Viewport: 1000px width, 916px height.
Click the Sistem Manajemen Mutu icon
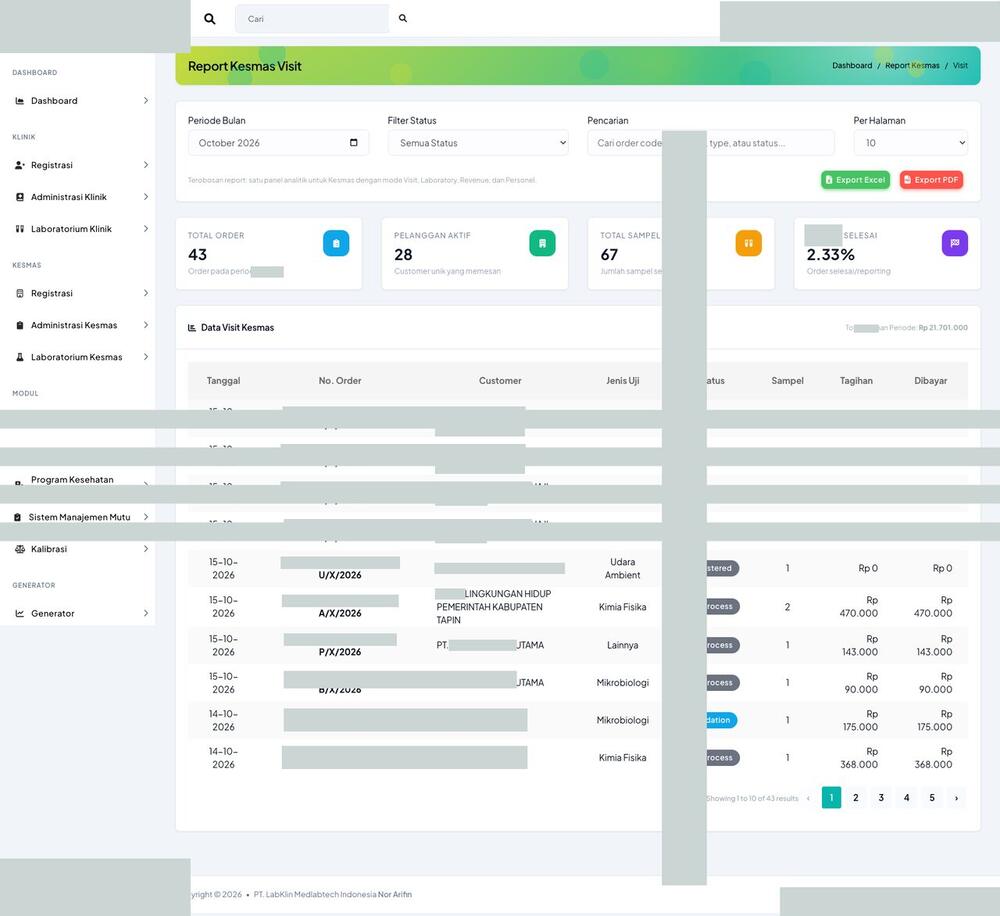pos(17,517)
